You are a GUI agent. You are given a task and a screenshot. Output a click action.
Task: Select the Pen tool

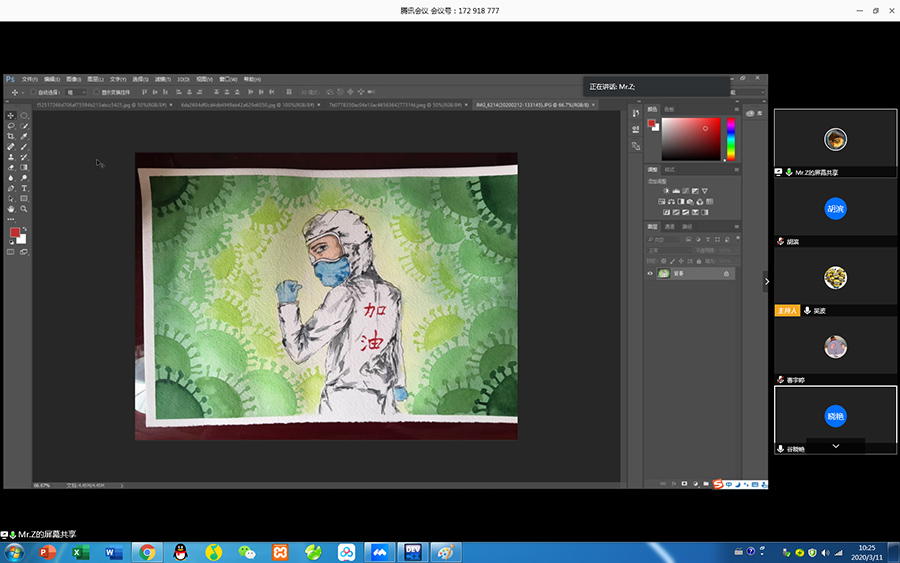coord(11,188)
